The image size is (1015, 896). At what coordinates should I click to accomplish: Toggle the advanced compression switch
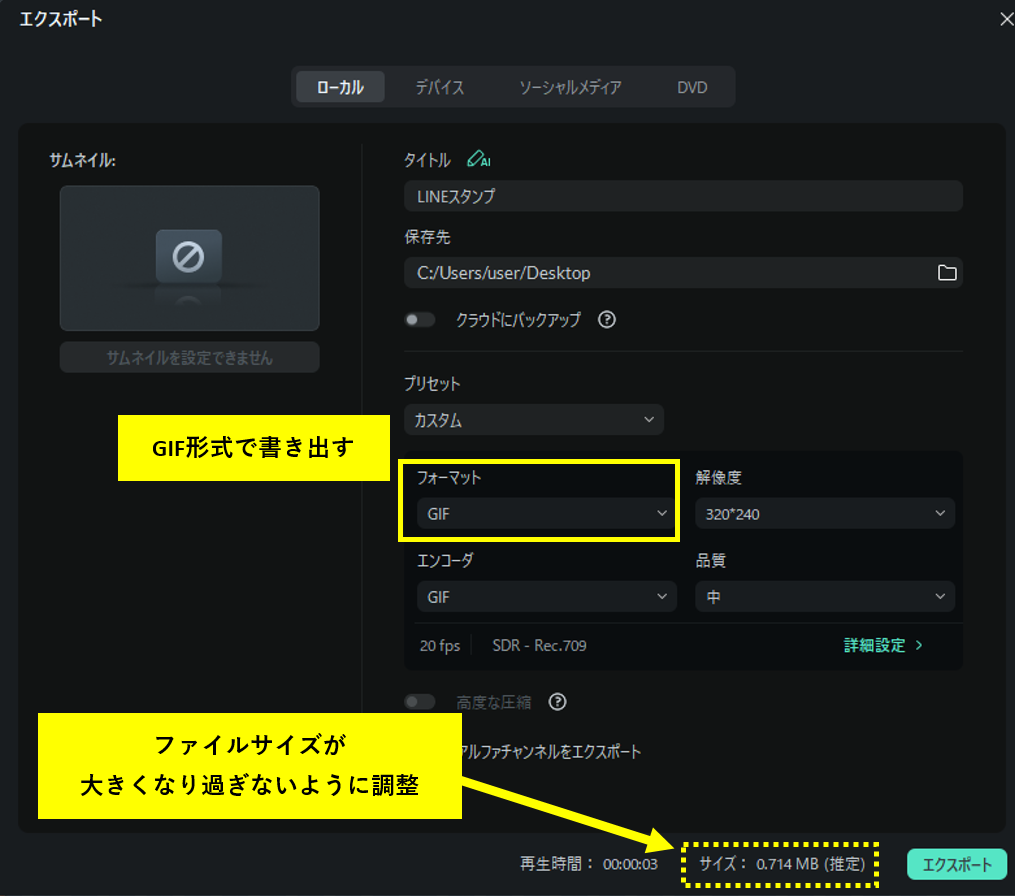click(420, 702)
